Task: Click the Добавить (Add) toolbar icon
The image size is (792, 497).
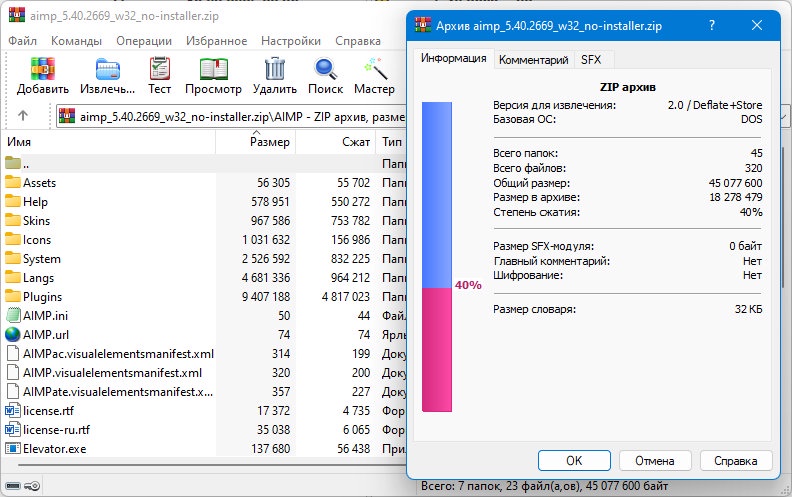Action: 42,69
